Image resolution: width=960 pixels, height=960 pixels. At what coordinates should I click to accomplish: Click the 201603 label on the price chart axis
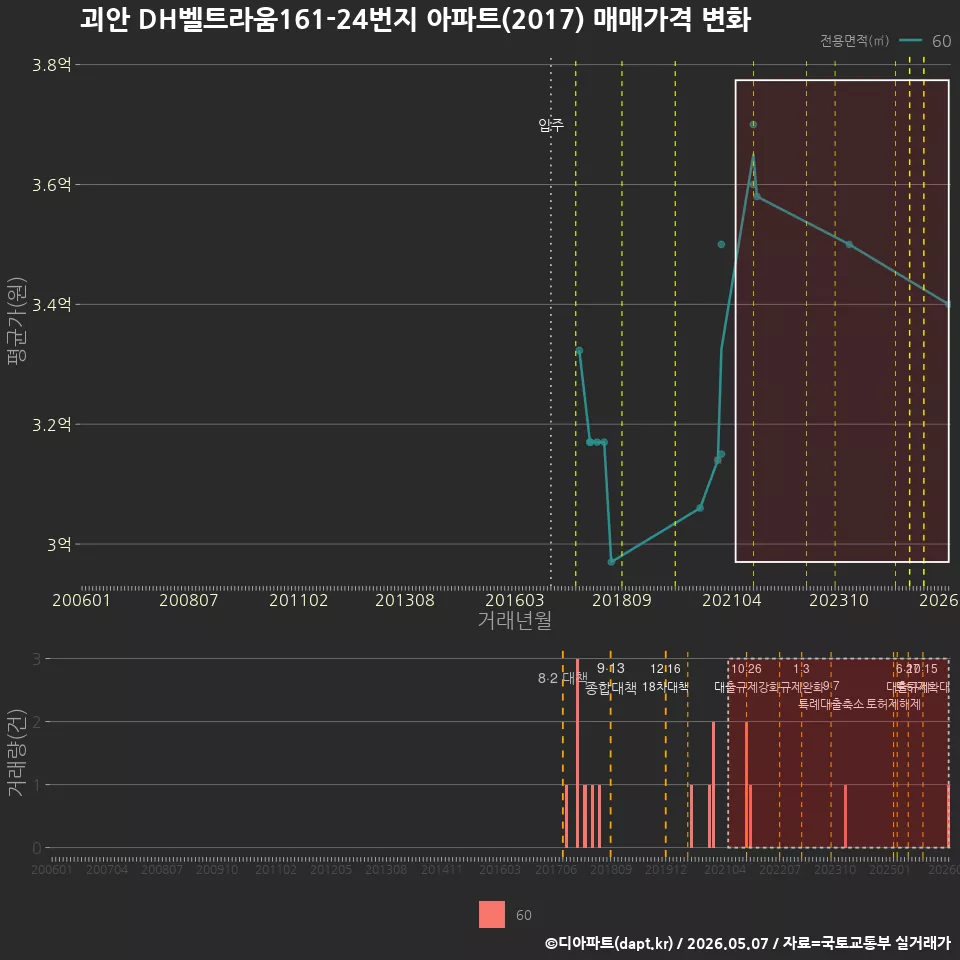click(x=514, y=600)
